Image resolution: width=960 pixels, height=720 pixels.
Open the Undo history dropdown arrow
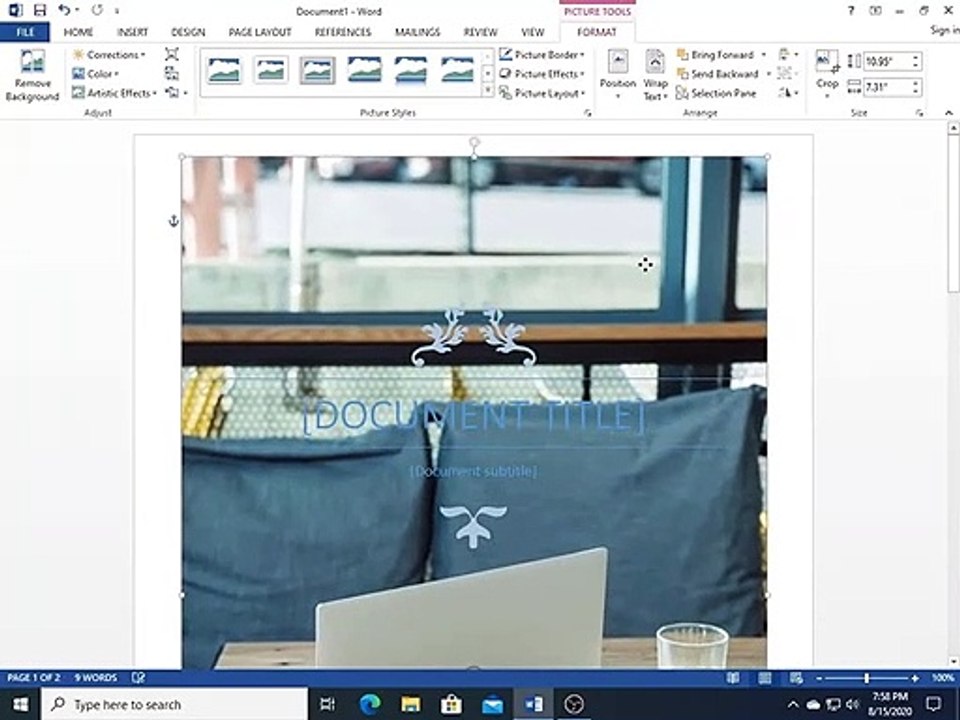coord(77,10)
